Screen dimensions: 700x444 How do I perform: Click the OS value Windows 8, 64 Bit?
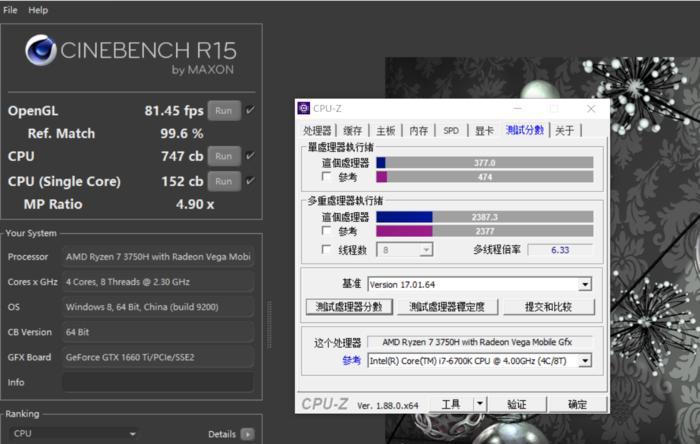142,307
